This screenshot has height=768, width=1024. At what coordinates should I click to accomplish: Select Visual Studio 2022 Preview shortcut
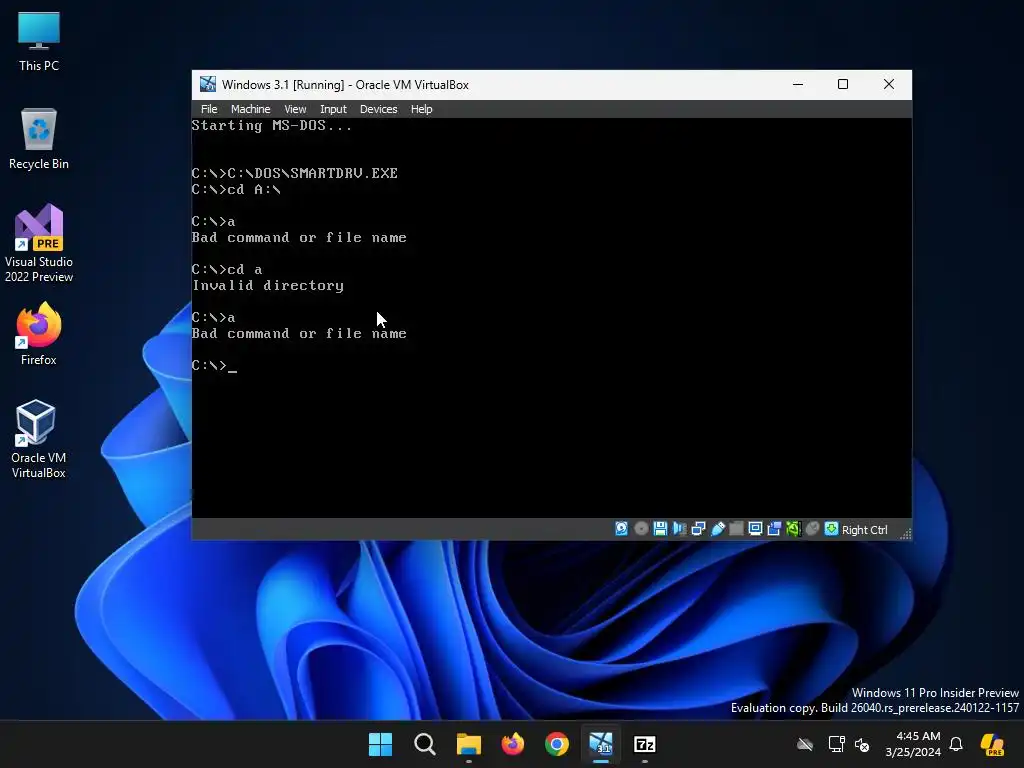coord(39,244)
